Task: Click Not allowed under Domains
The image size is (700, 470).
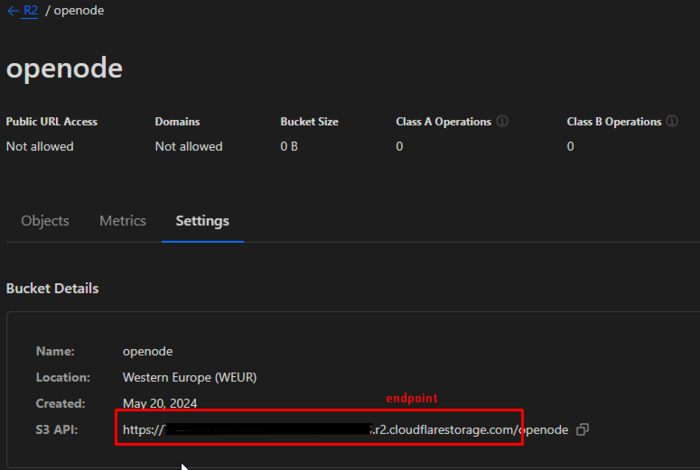Action: tap(188, 147)
